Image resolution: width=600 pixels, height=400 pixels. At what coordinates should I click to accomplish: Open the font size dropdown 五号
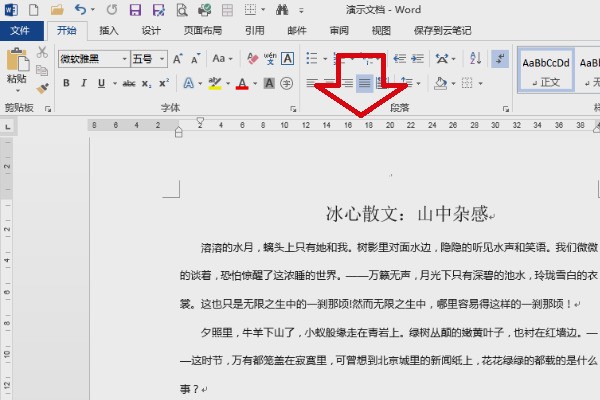[149, 59]
